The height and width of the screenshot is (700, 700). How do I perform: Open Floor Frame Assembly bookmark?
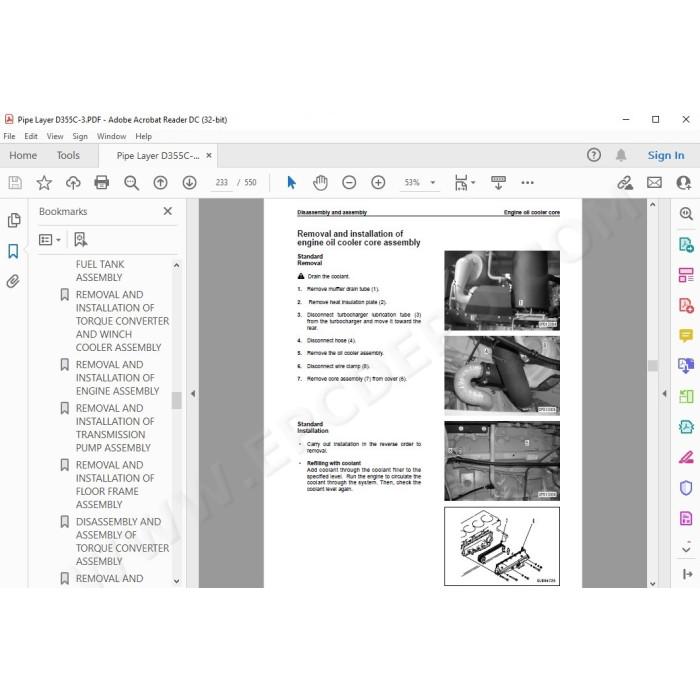pos(115,484)
